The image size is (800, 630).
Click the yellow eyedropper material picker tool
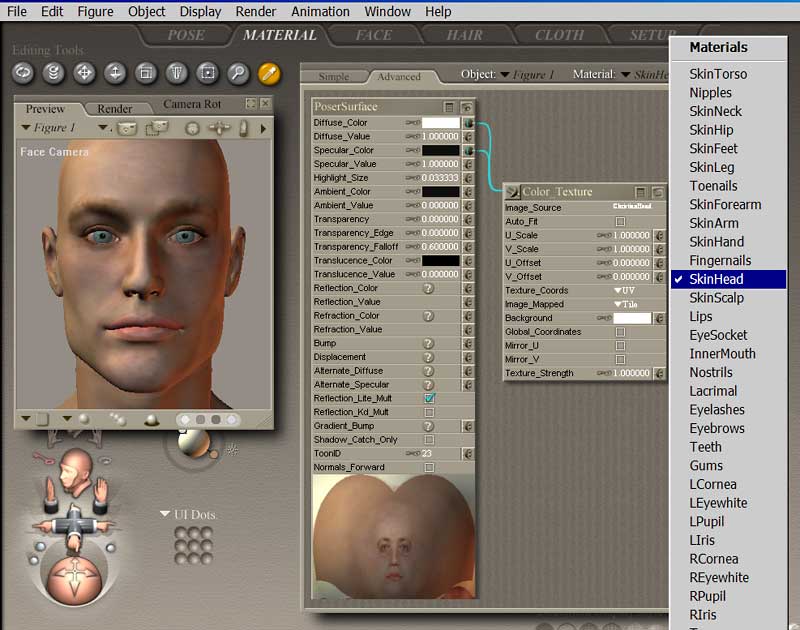pyautogui.click(x=269, y=73)
